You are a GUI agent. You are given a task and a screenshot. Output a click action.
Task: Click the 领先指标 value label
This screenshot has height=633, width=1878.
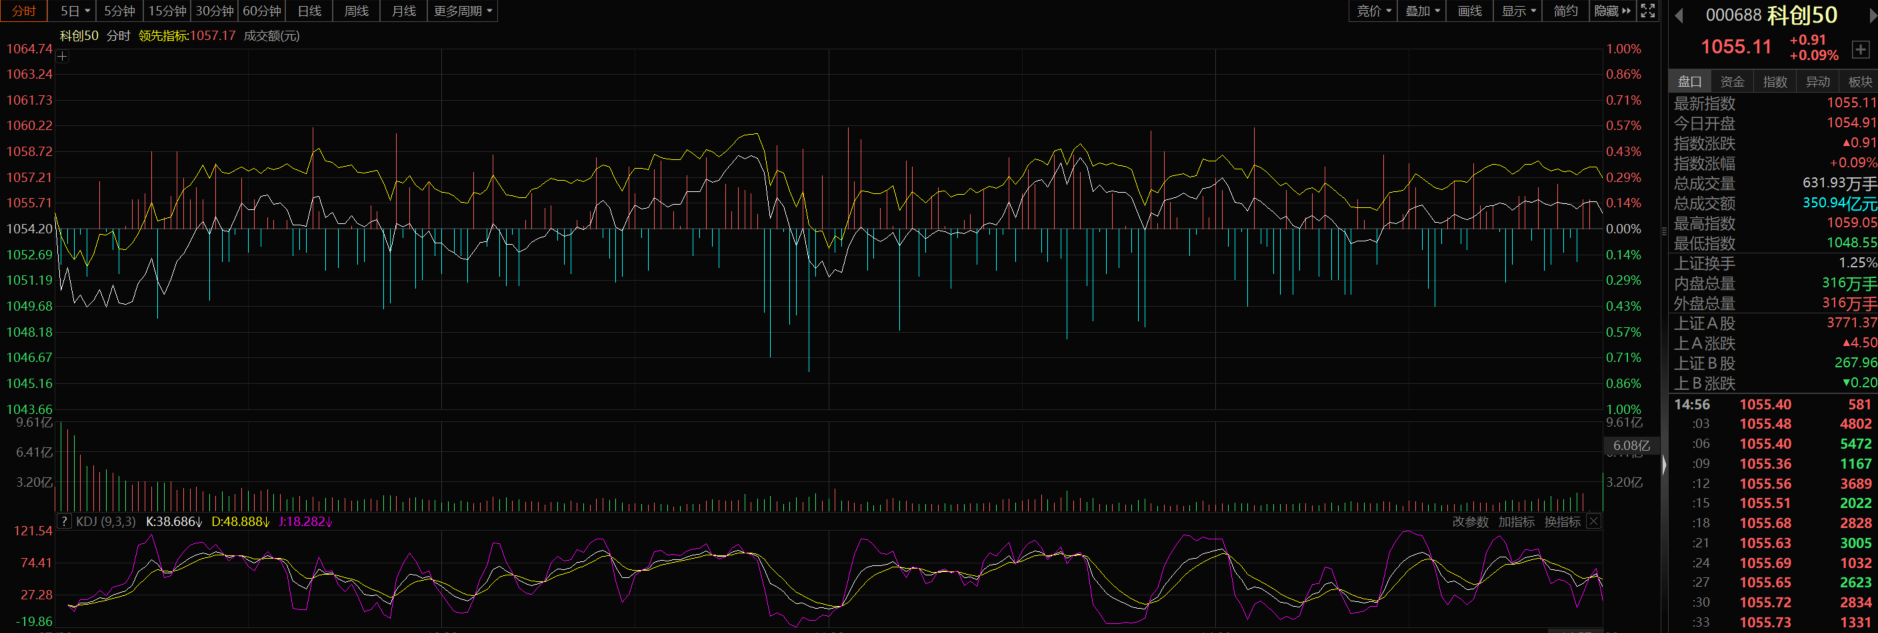187,36
